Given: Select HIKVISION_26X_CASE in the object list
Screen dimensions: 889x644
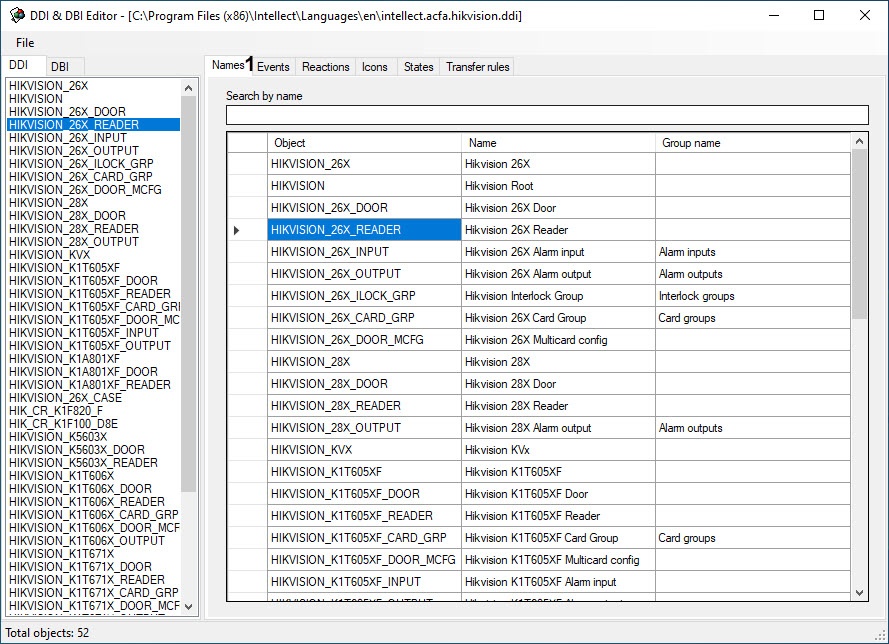Looking at the screenshot, I should click(65, 398).
